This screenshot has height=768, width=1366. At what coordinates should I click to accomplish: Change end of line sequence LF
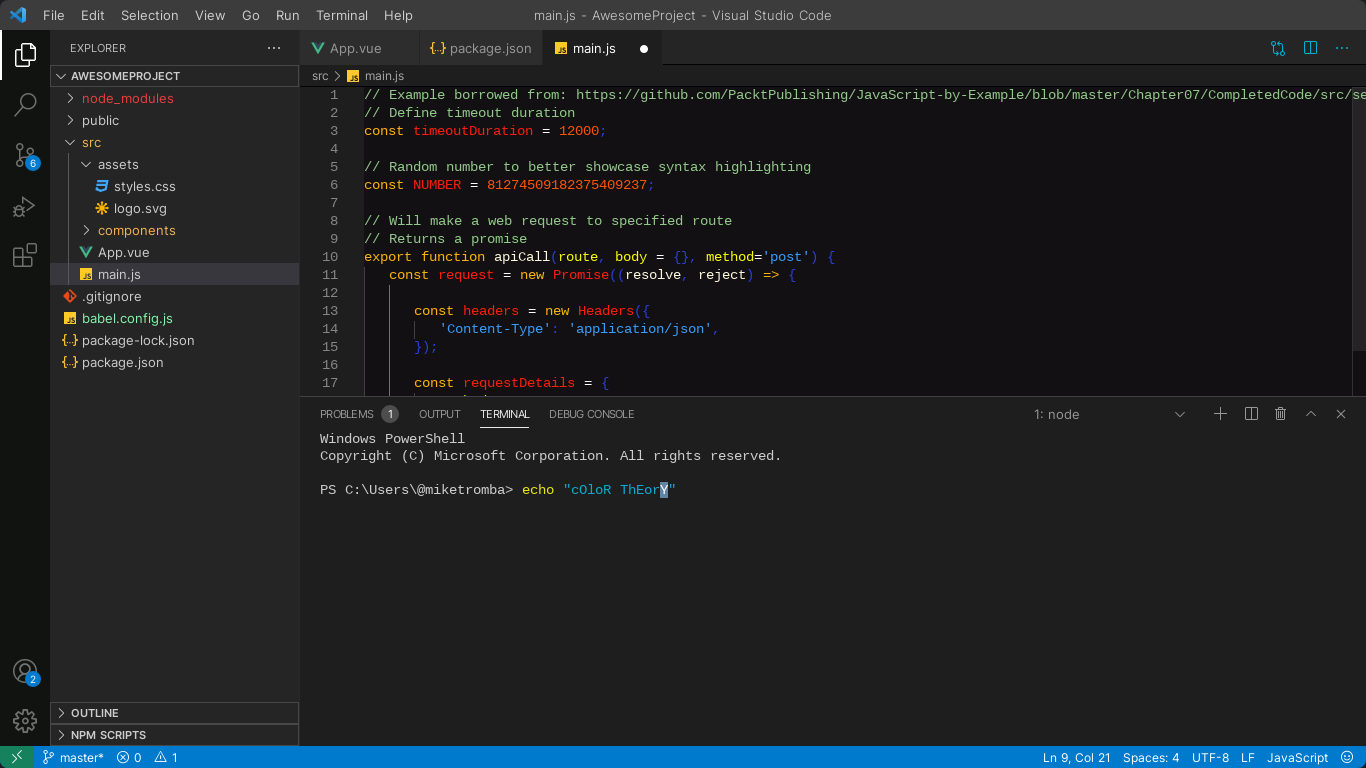[x=1248, y=757]
